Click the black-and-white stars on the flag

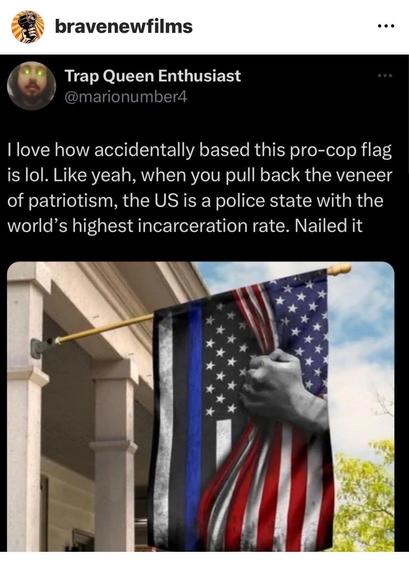[x=224, y=362]
